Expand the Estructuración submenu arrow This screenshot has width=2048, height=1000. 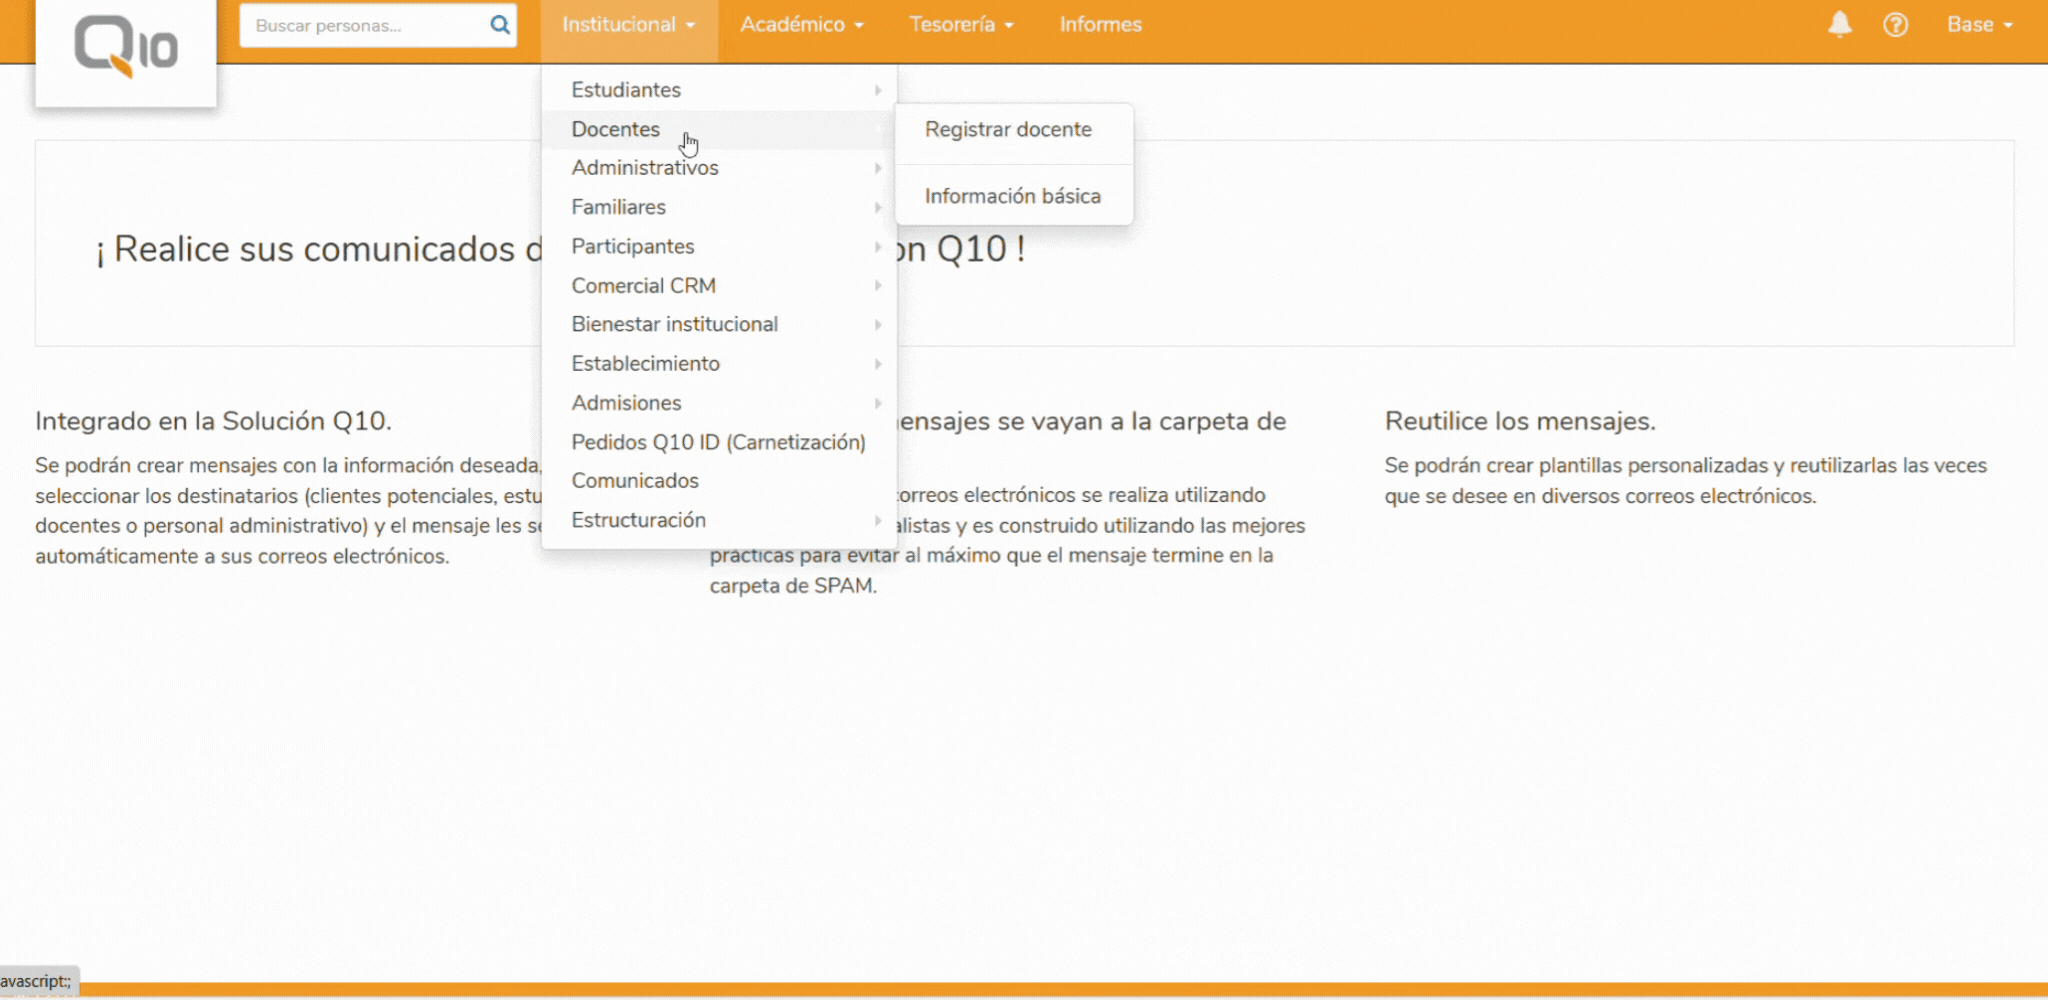click(877, 521)
